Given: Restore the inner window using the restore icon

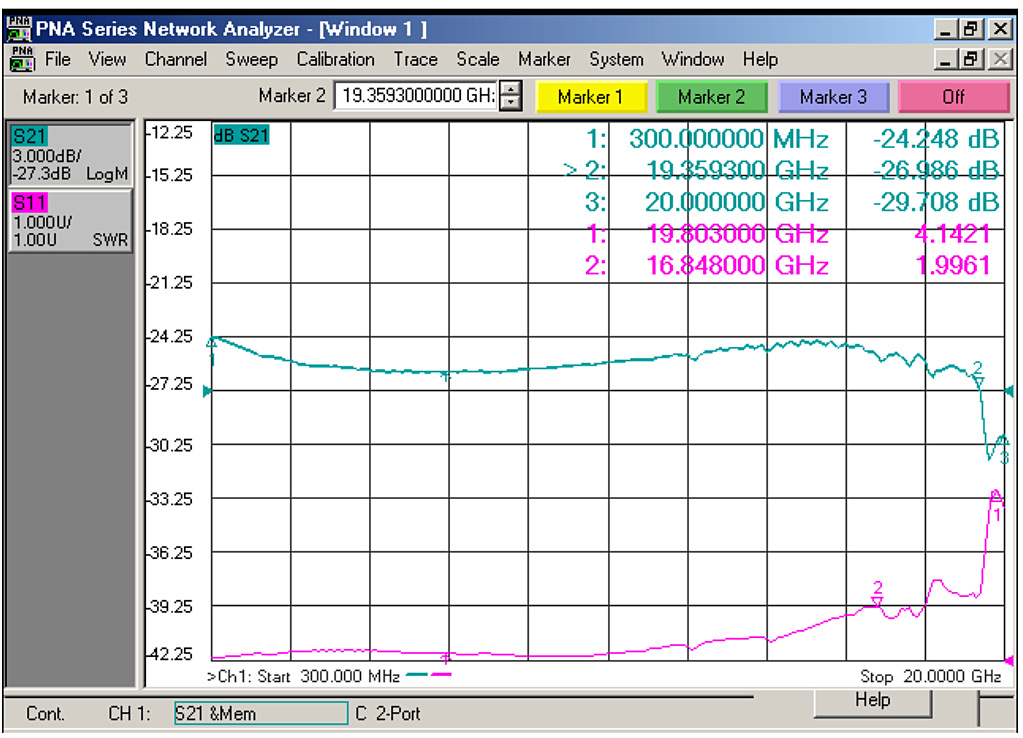Looking at the screenshot, I should tap(974, 60).
